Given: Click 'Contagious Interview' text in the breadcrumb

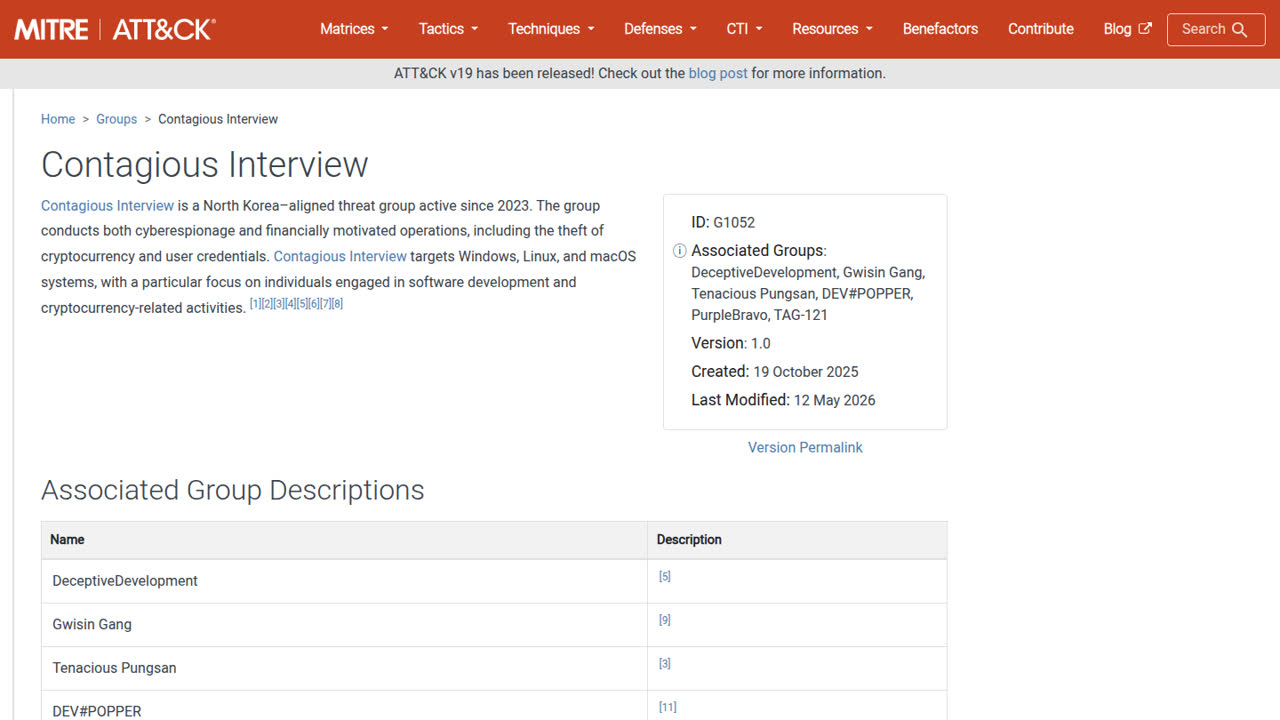Looking at the screenshot, I should [218, 119].
